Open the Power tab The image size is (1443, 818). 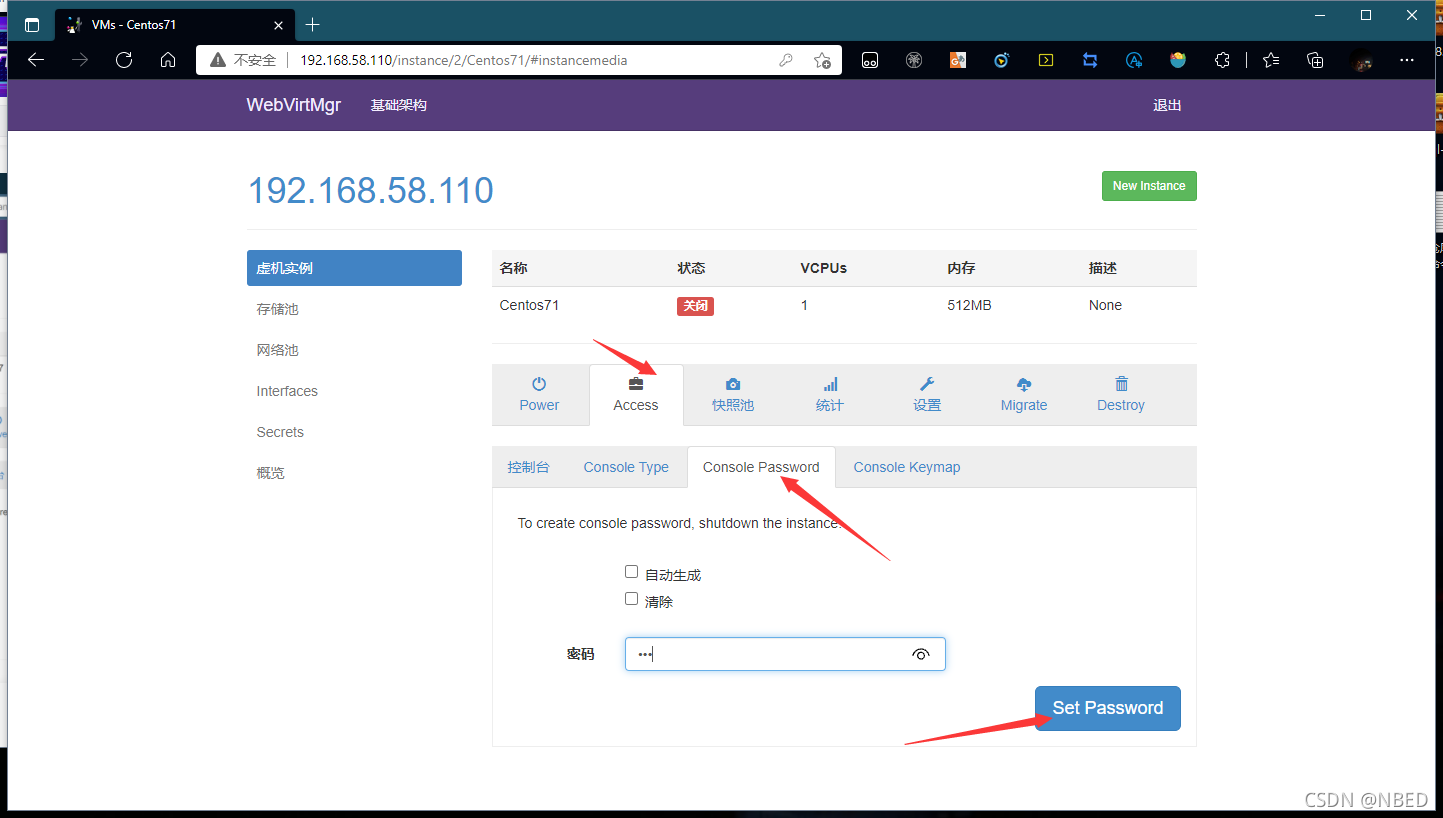tap(539, 395)
